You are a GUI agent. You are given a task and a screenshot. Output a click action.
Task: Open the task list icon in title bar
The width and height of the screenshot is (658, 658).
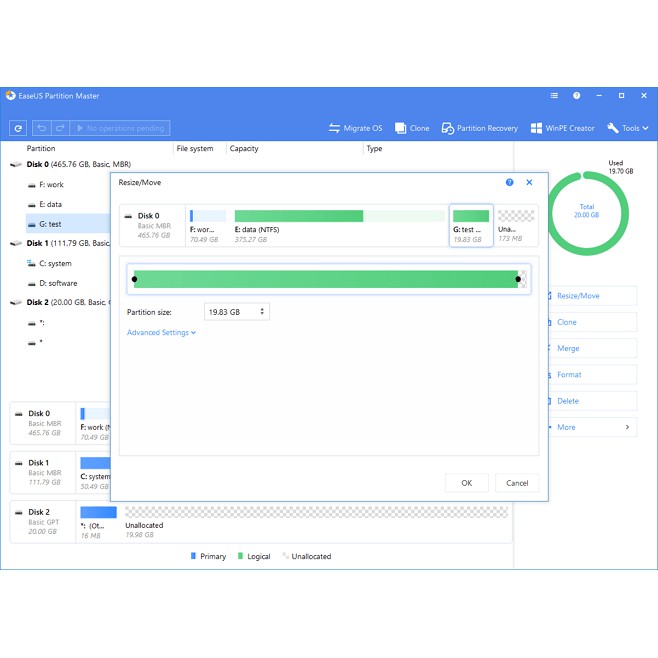click(554, 96)
